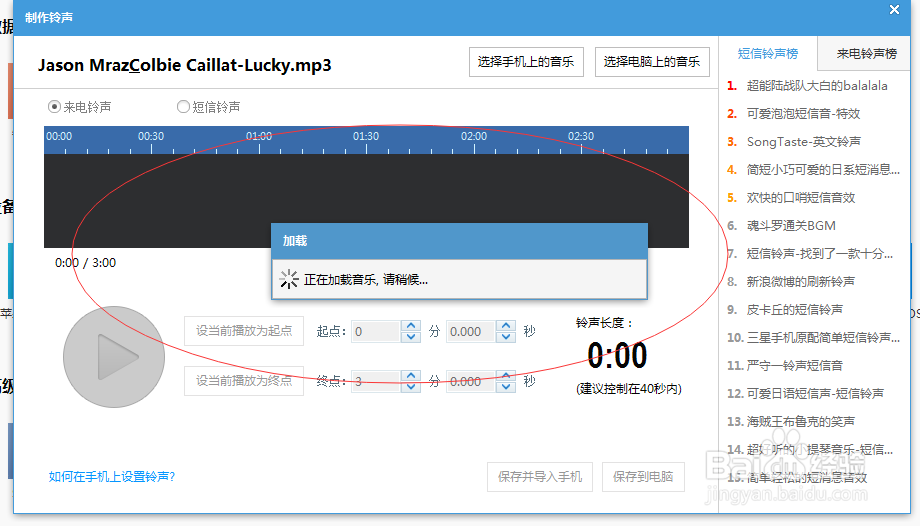Image resolution: width=920 pixels, height=526 pixels.
Task: Select ringtone 新浪微博的刷新铃声
Action: point(800,282)
